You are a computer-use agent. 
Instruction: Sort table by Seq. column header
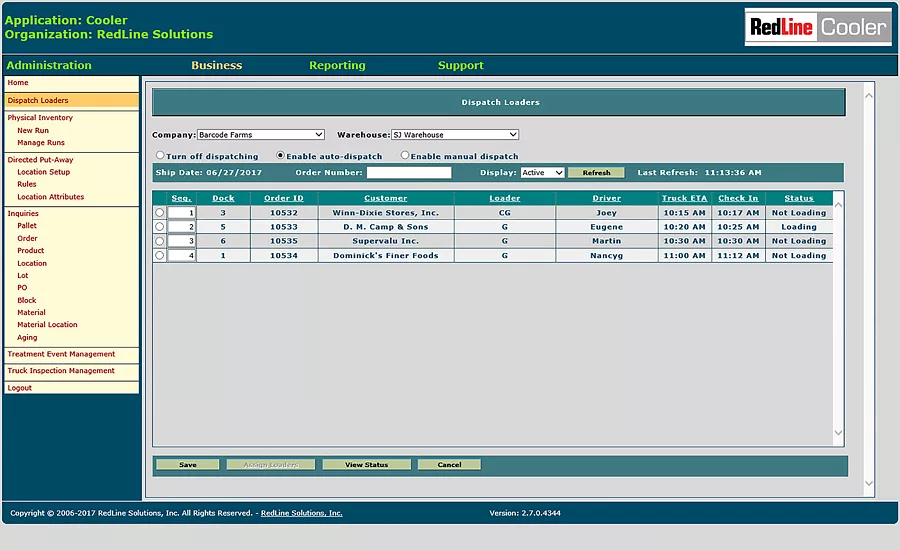[181, 198]
